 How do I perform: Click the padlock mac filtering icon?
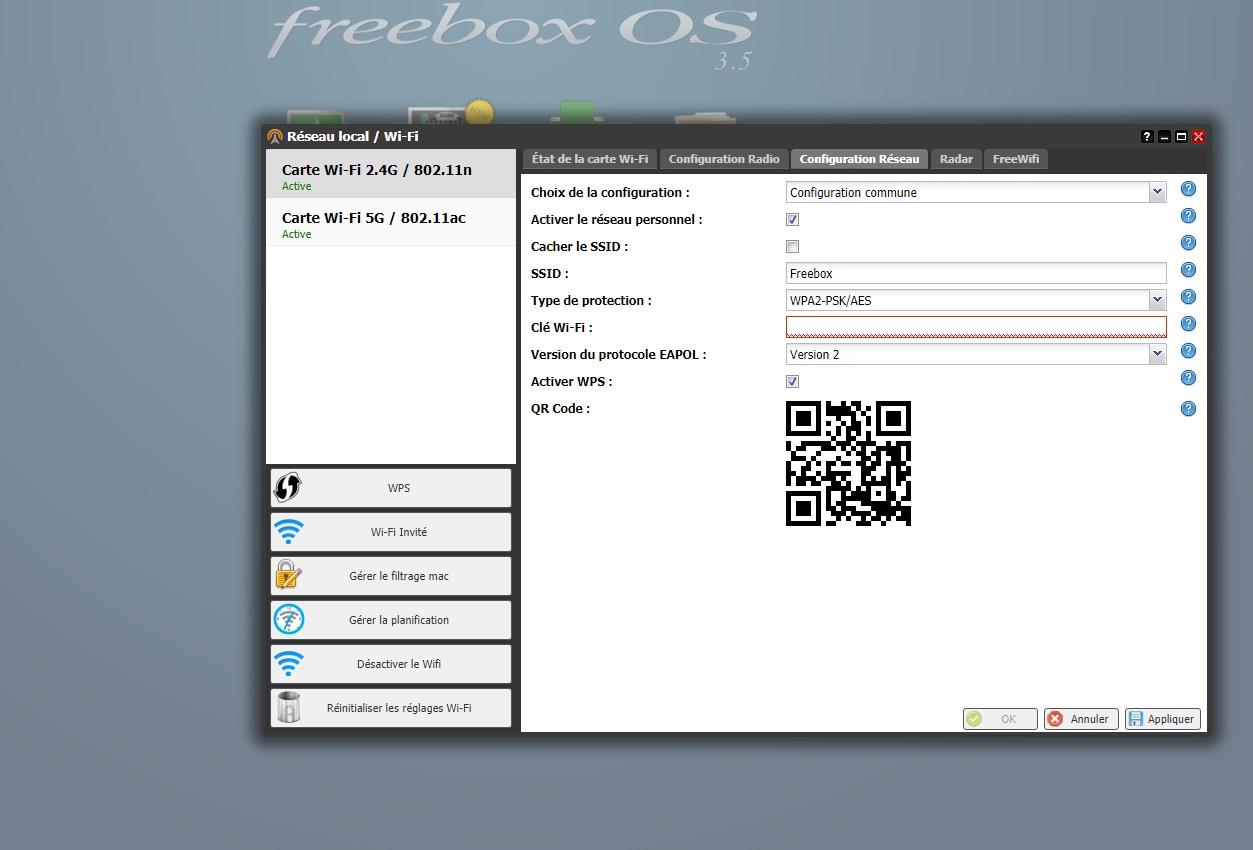[x=288, y=575]
